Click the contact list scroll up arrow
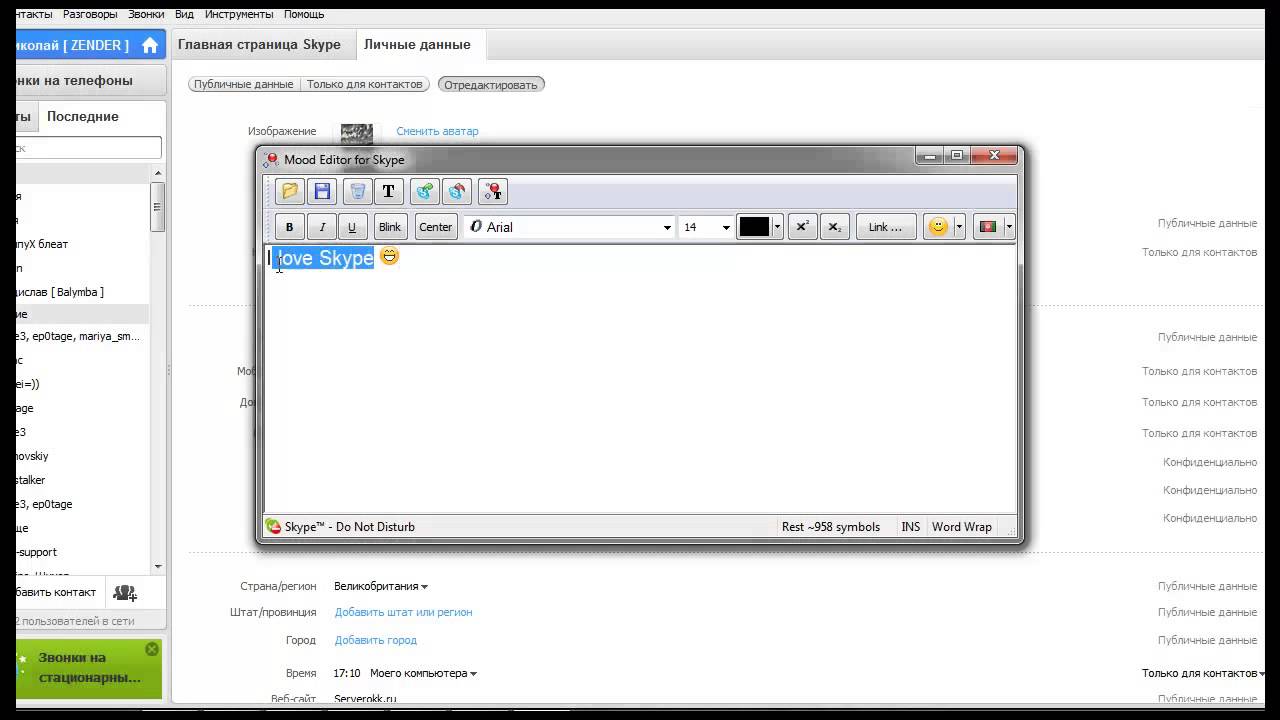Screen dimensions: 1280x720 (x=157, y=174)
